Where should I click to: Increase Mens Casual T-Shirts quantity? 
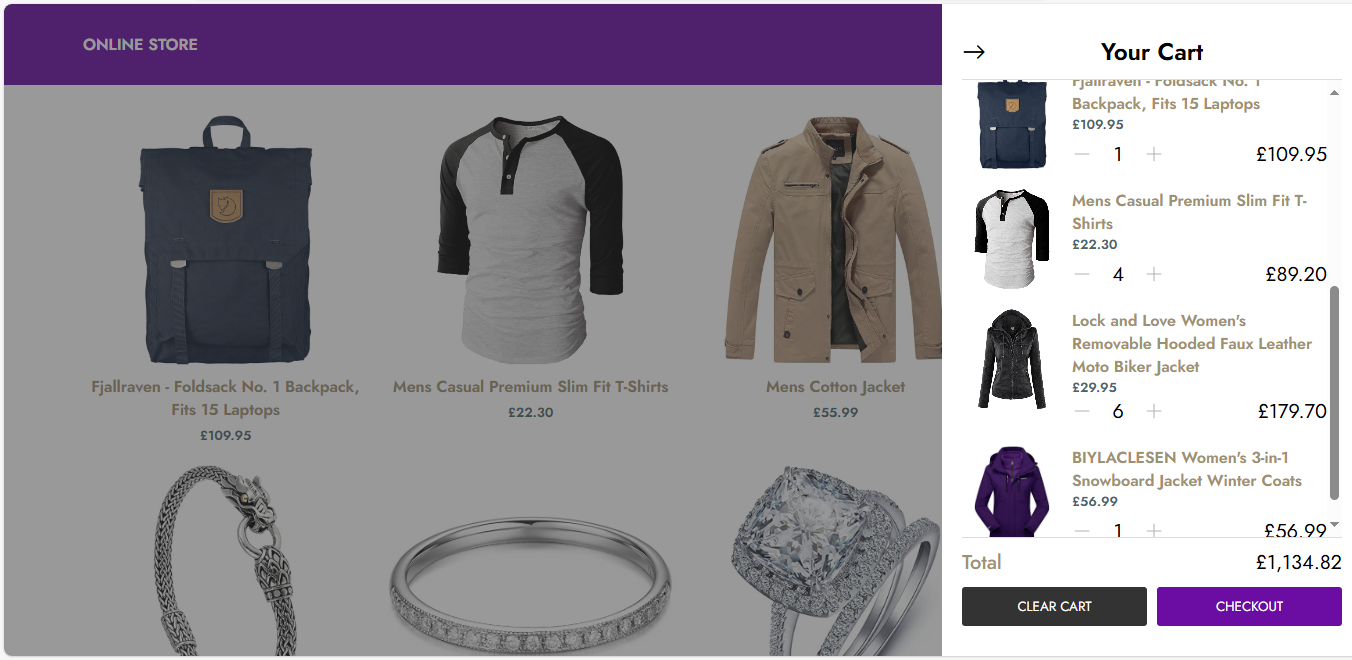click(x=1154, y=274)
